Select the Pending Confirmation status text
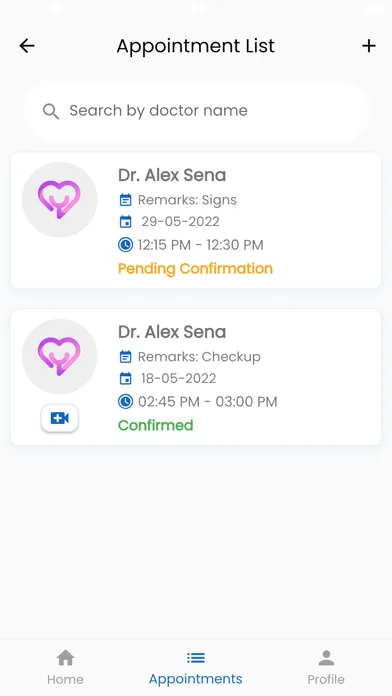The image size is (392, 696). tap(195, 269)
